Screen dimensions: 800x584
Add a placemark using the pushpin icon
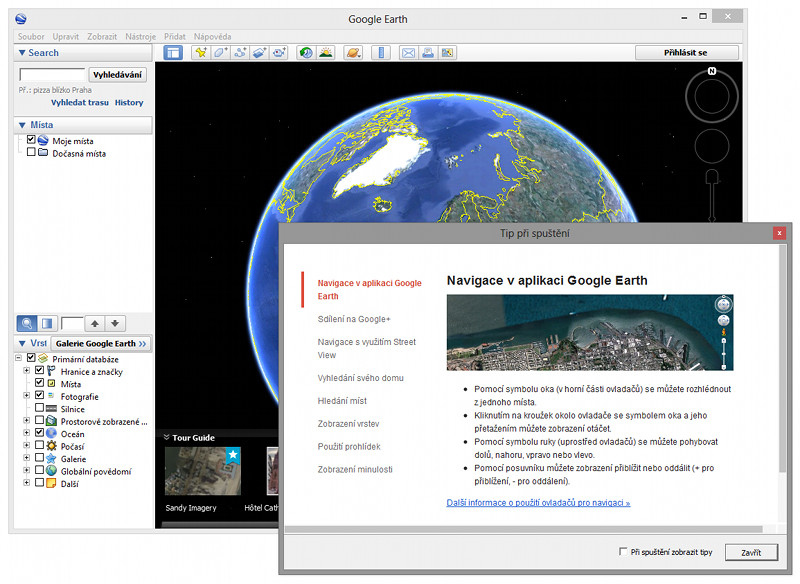201,53
